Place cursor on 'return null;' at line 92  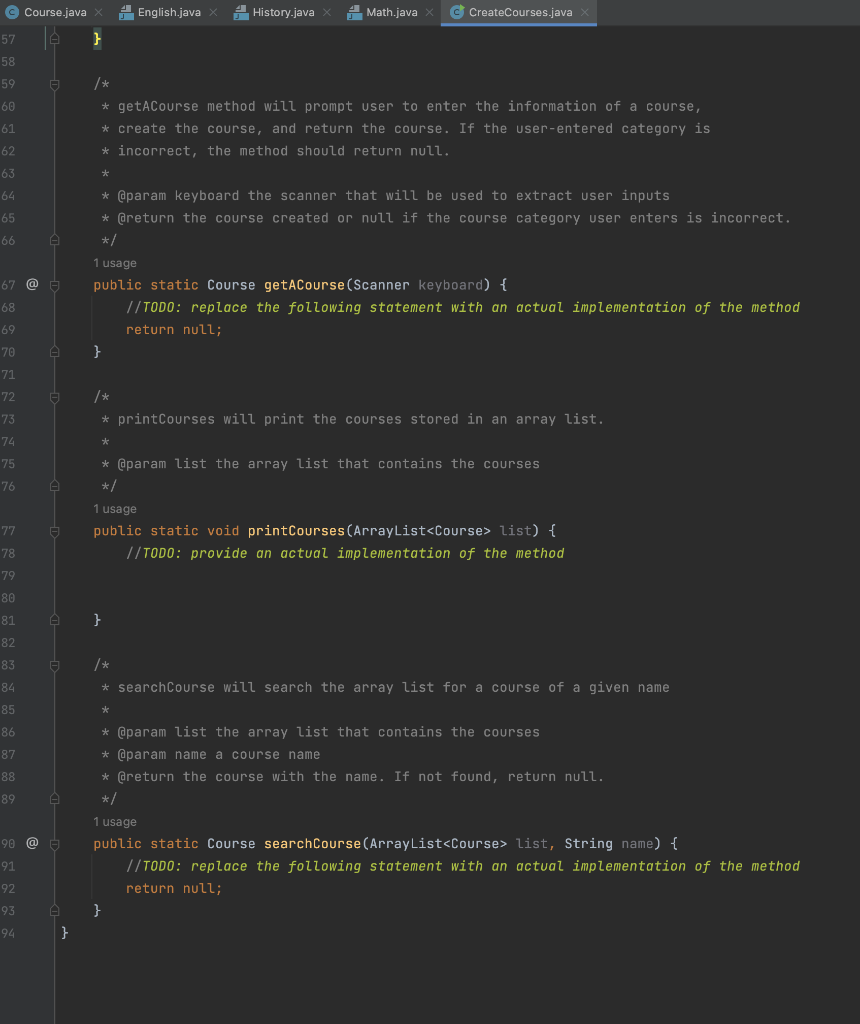(x=174, y=889)
